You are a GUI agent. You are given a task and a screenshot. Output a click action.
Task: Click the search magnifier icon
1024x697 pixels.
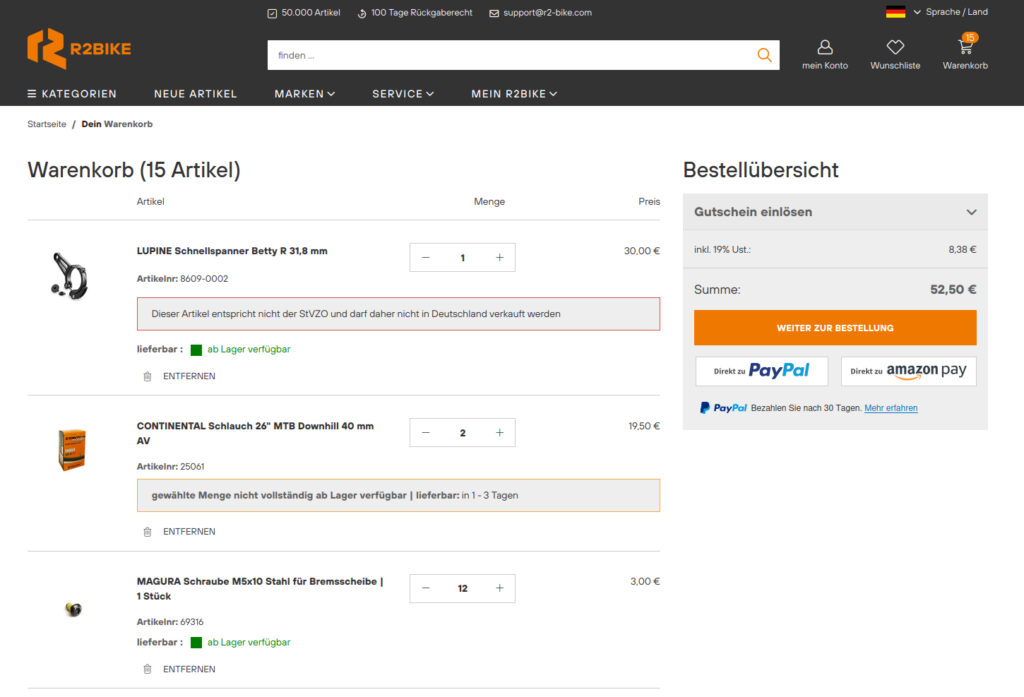click(x=764, y=55)
